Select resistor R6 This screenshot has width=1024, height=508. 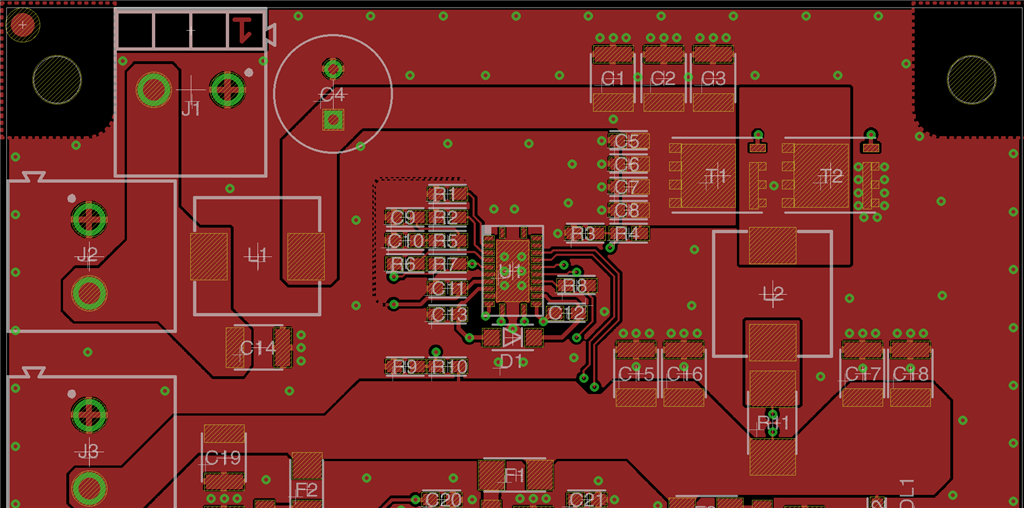pos(405,264)
